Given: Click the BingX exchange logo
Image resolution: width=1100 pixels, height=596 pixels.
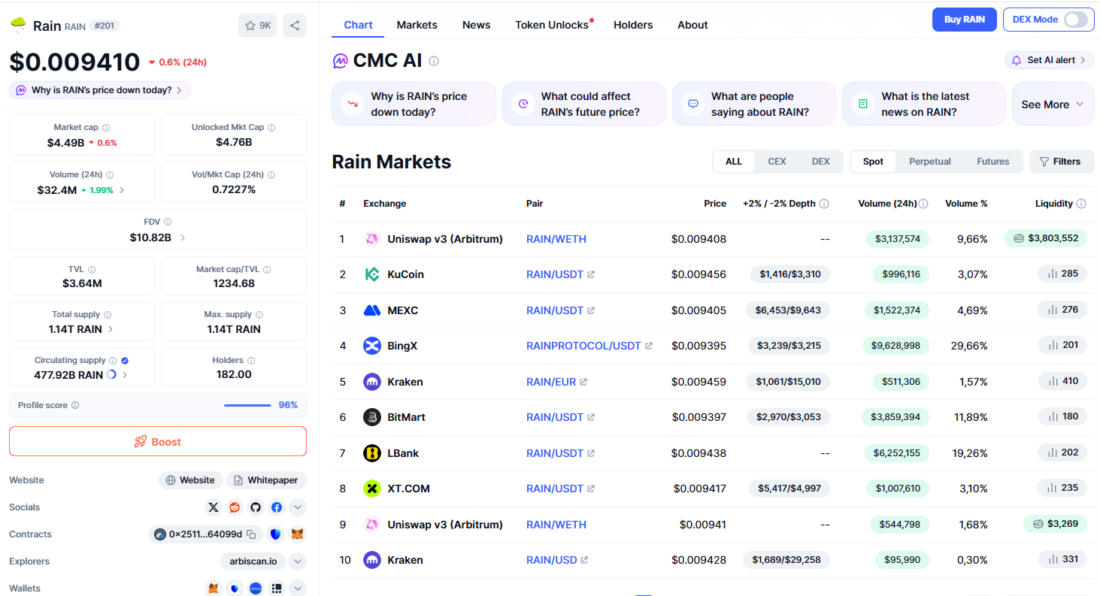Looking at the screenshot, I should (x=372, y=346).
